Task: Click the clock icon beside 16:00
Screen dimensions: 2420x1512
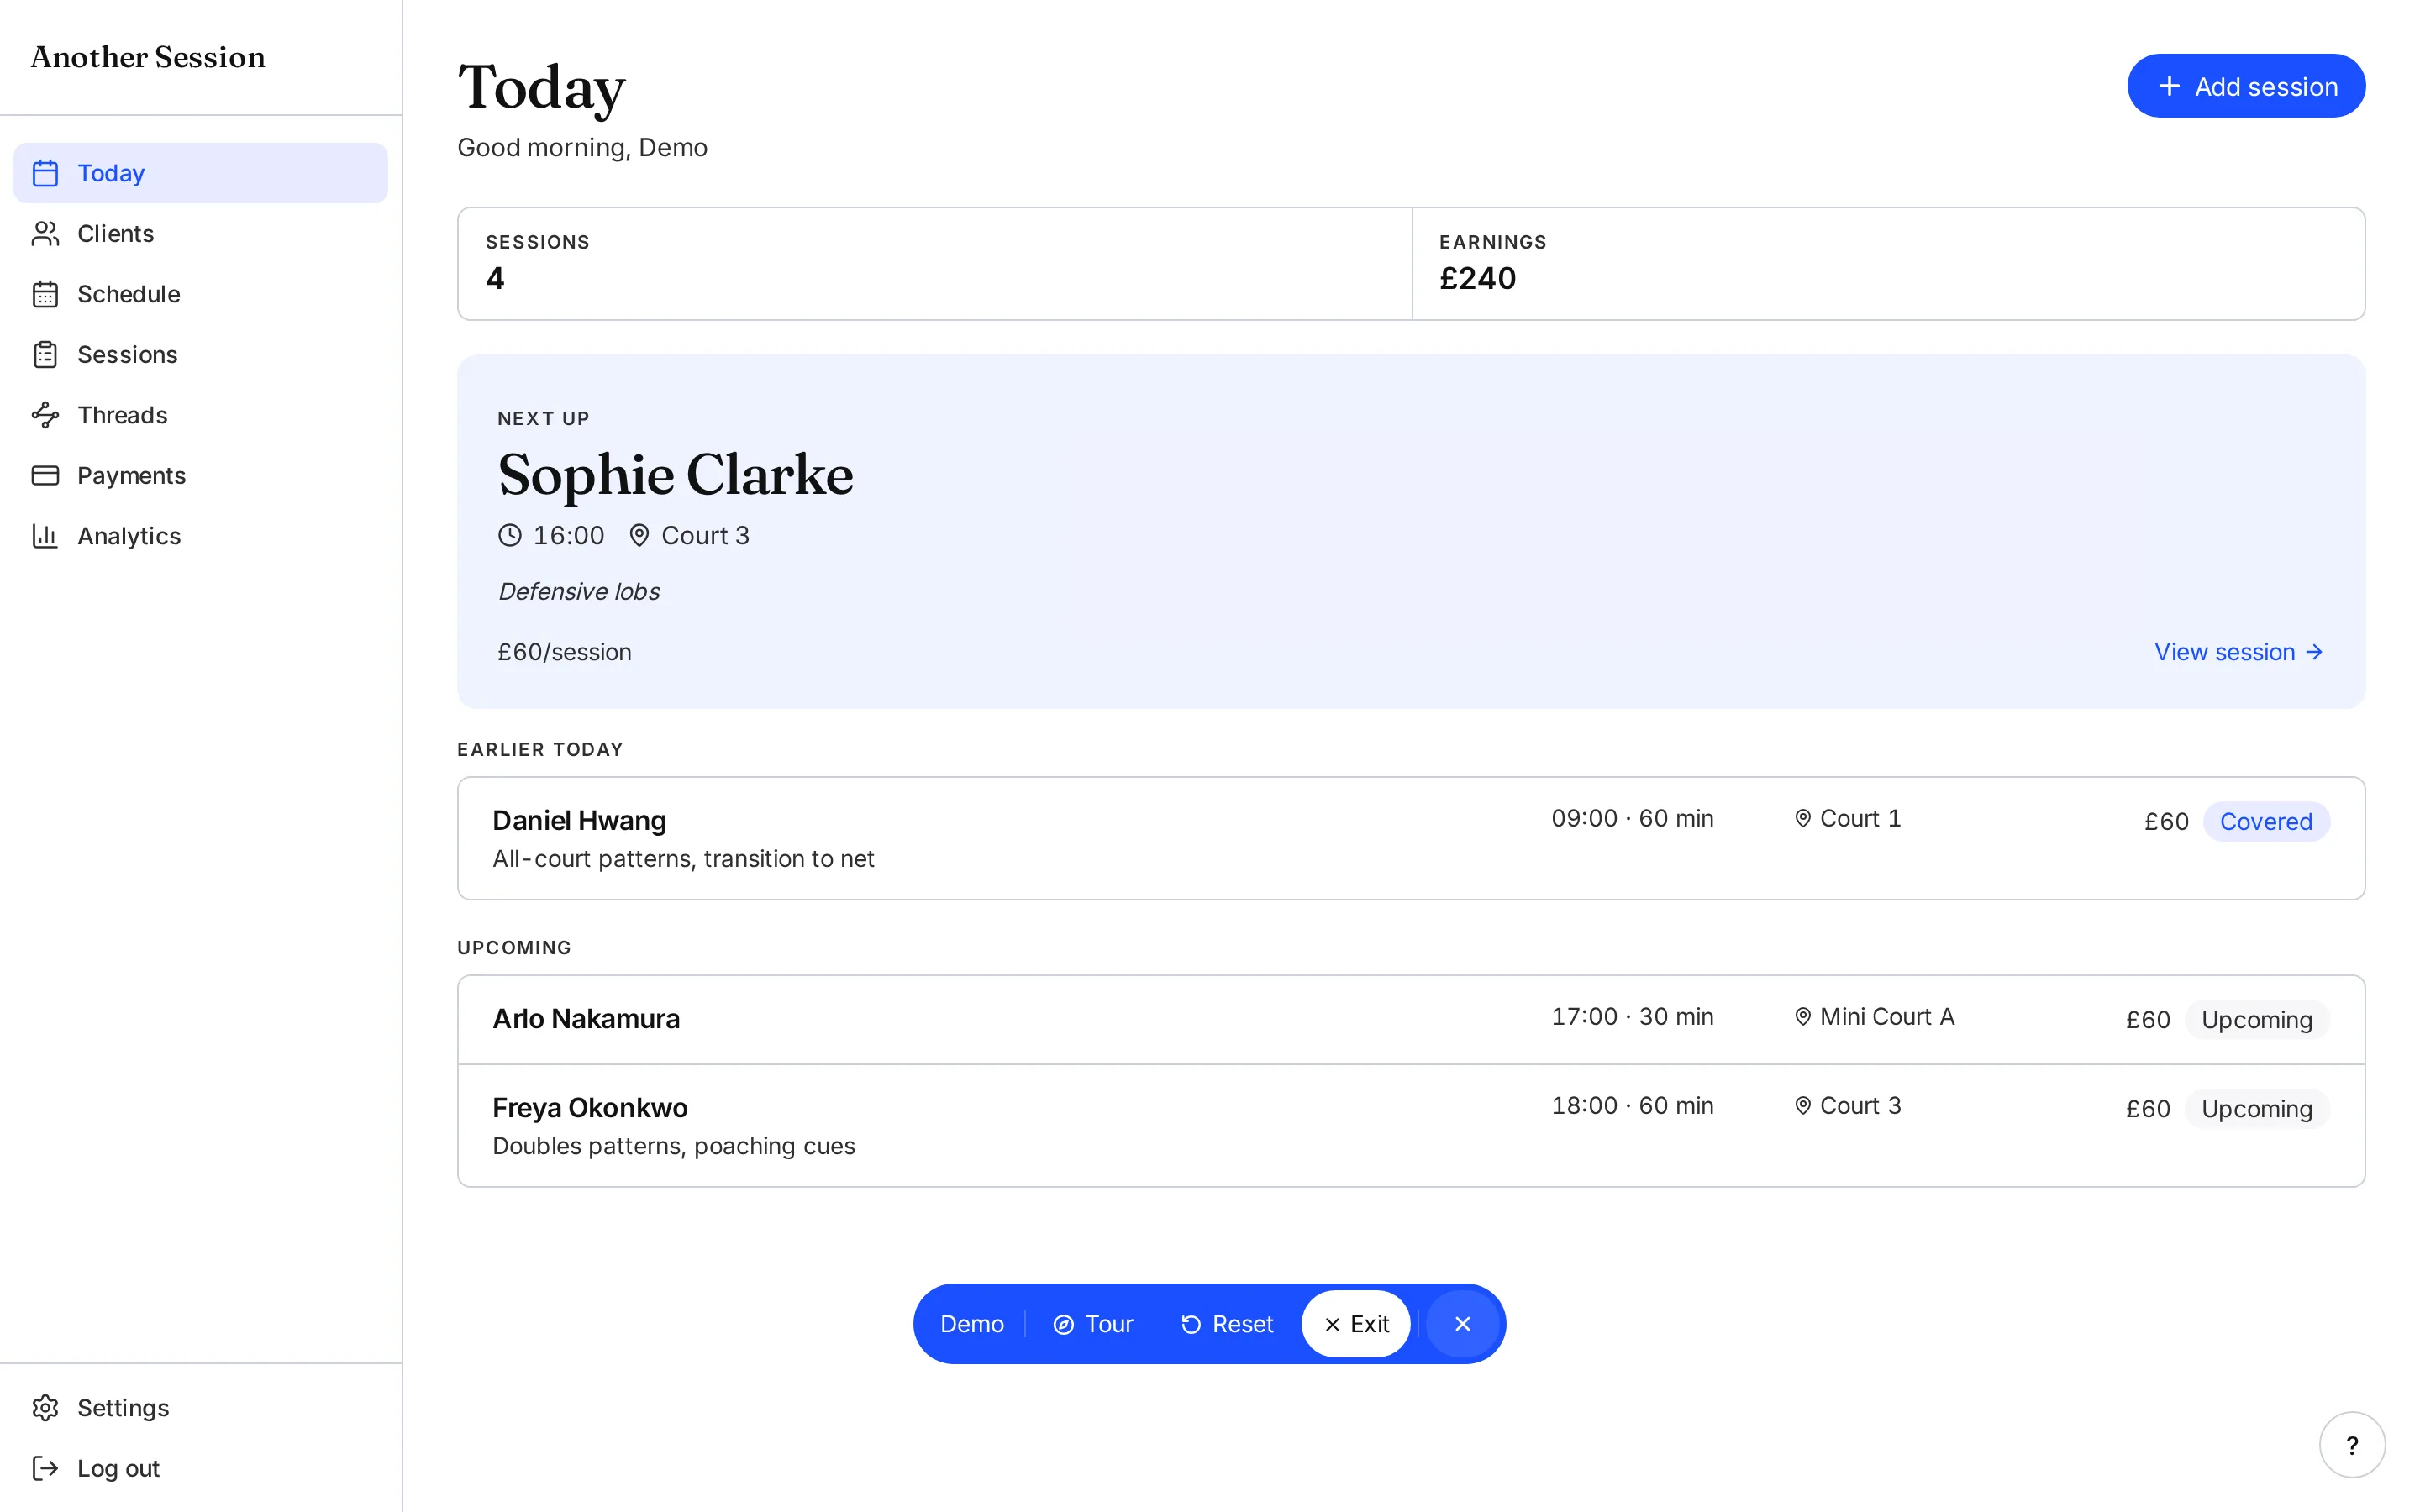Action: click(510, 535)
